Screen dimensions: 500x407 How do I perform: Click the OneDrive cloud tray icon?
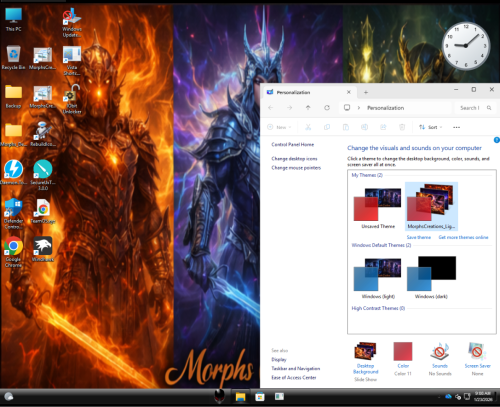[448, 396]
